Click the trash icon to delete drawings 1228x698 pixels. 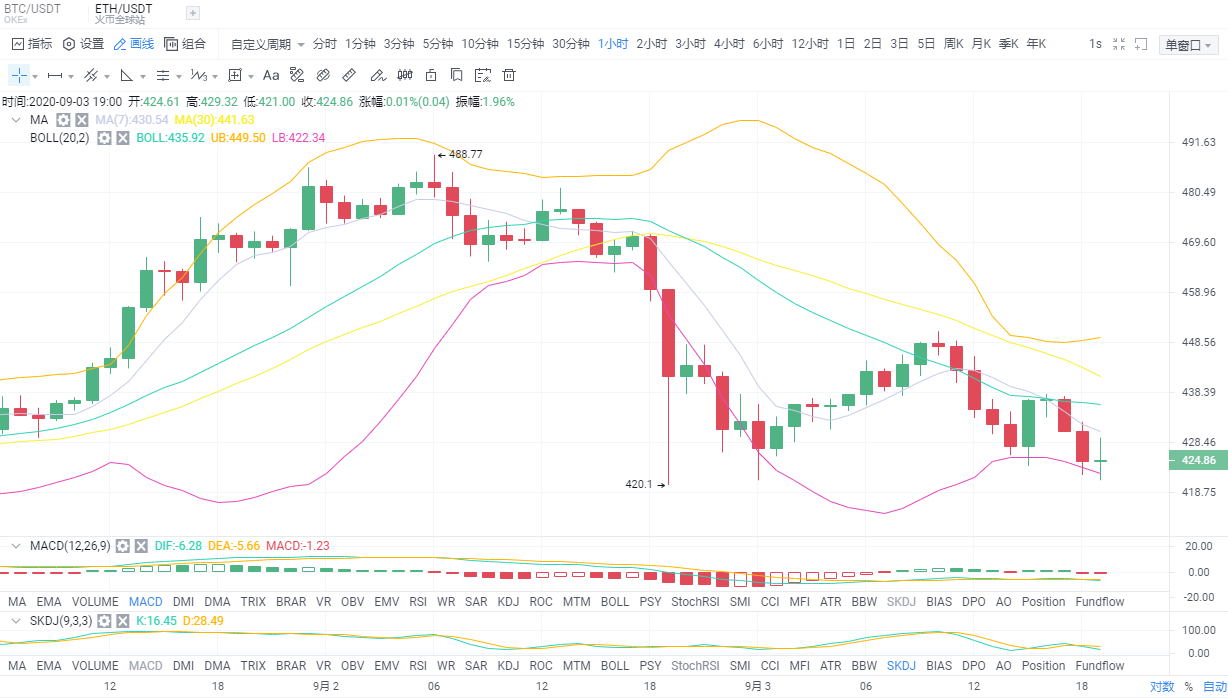click(x=509, y=75)
